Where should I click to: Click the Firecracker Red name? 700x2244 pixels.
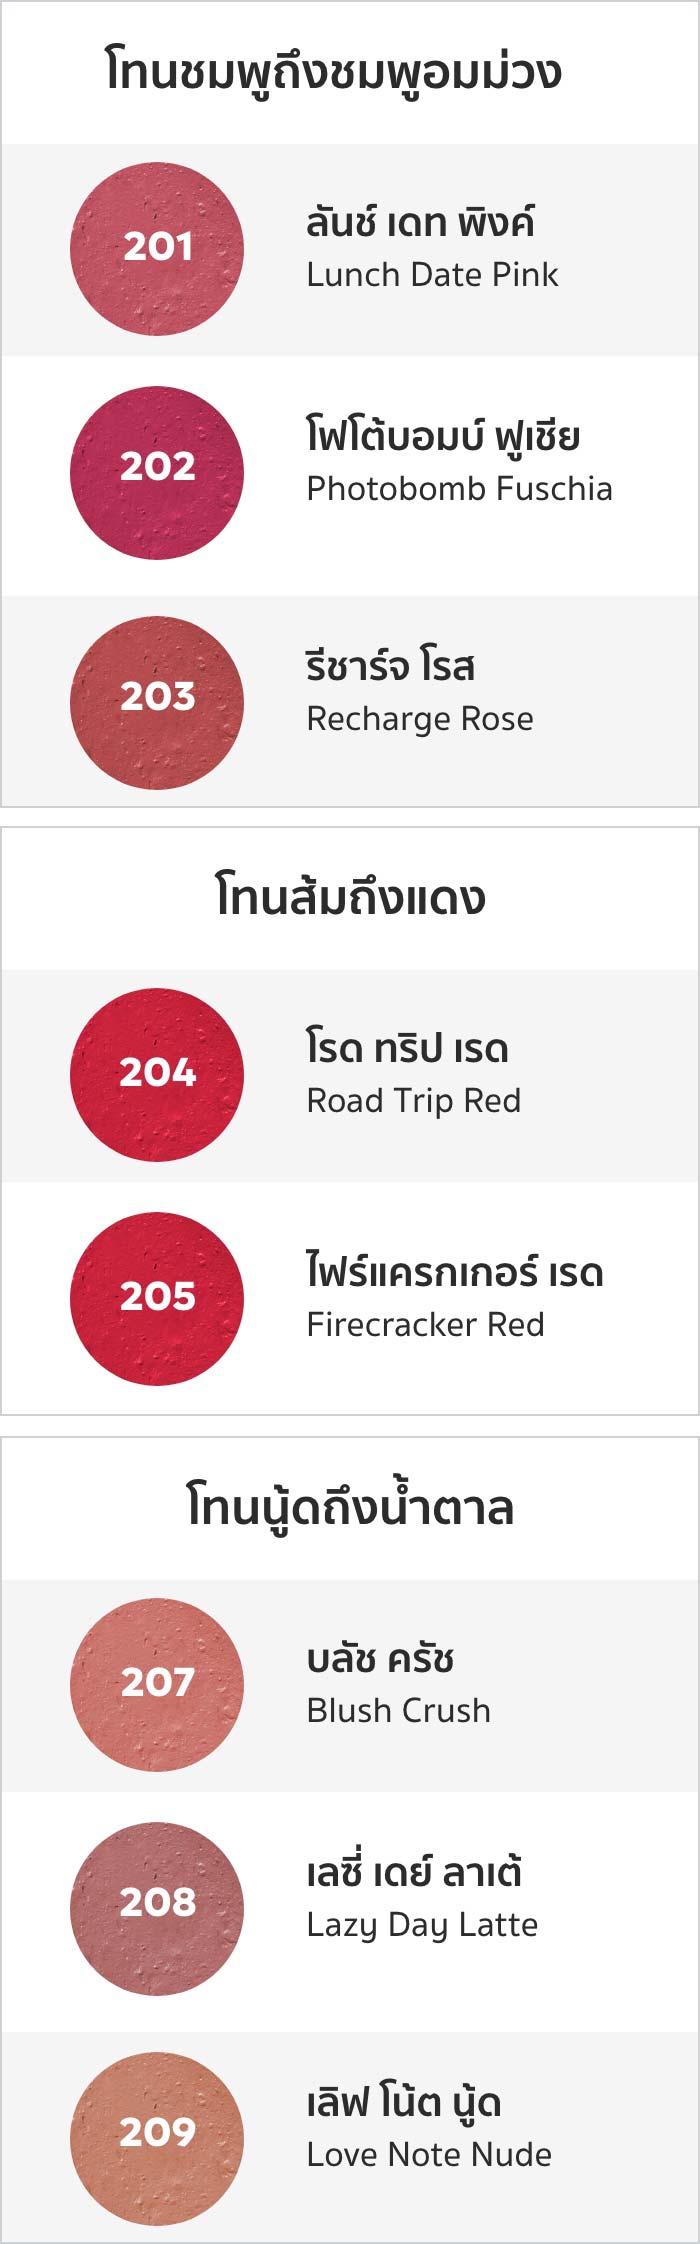pos(426,1325)
